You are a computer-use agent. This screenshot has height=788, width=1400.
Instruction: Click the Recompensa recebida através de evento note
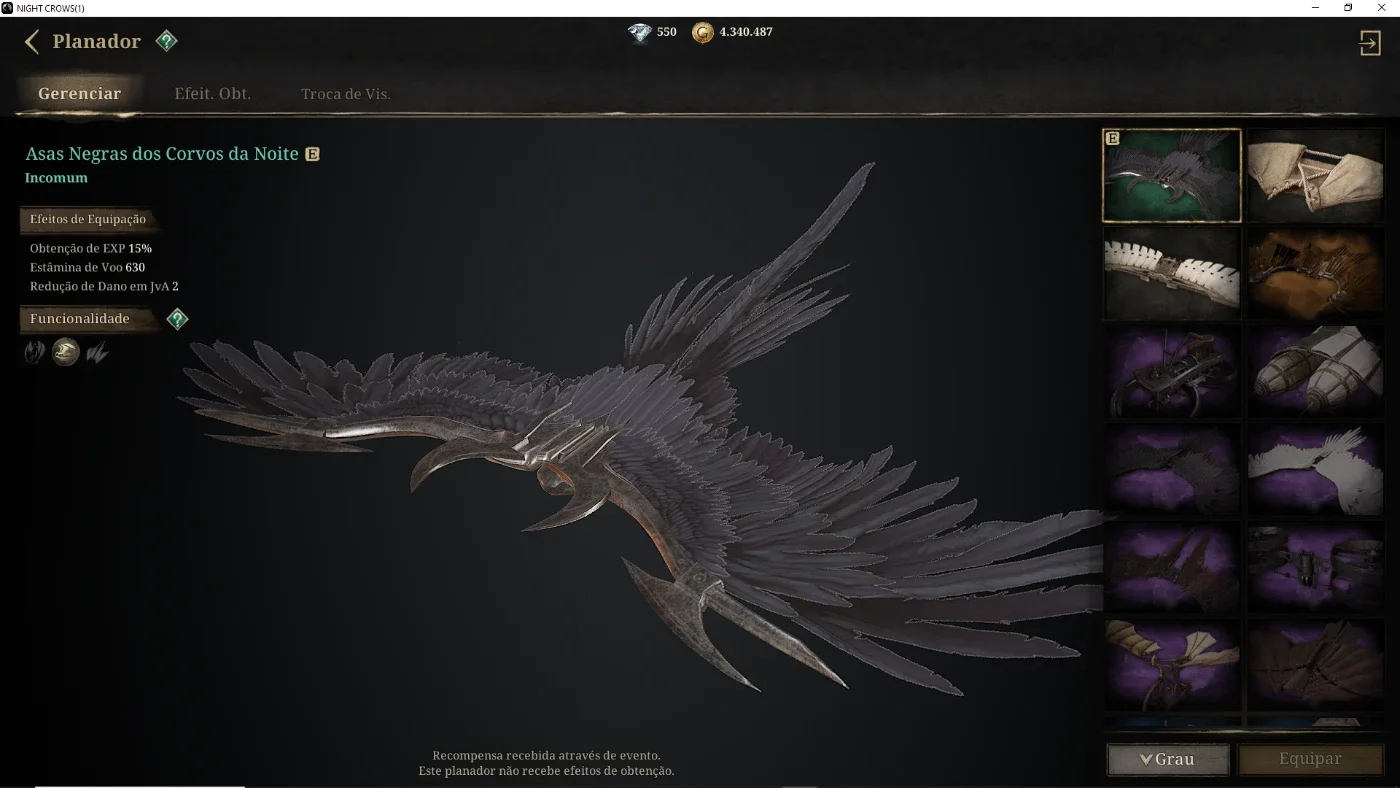pyautogui.click(x=546, y=756)
